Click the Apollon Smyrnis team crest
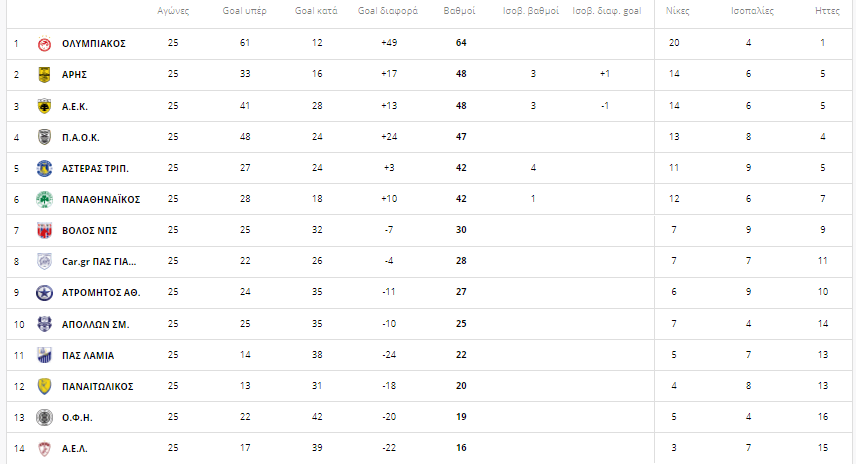Screen dimensions: 856x464 pyautogui.click(x=44, y=324)
